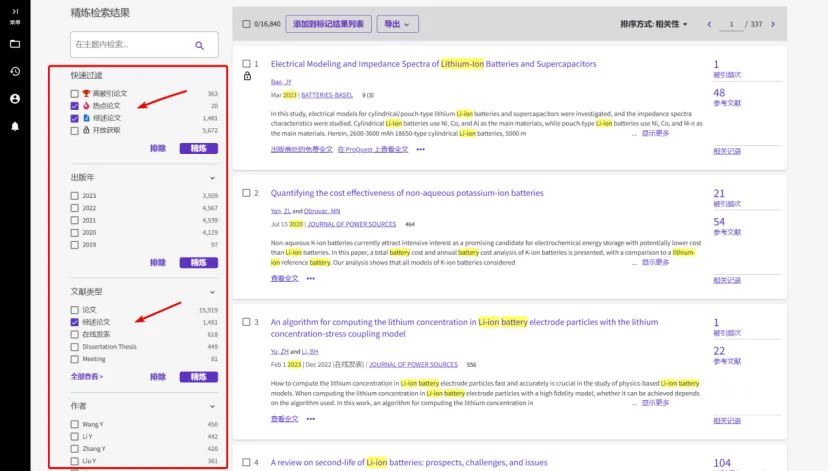Open BATTERIES-BASEL journal link
The height and width of the screenshot is (471, 829).
[x=327, y=95]
